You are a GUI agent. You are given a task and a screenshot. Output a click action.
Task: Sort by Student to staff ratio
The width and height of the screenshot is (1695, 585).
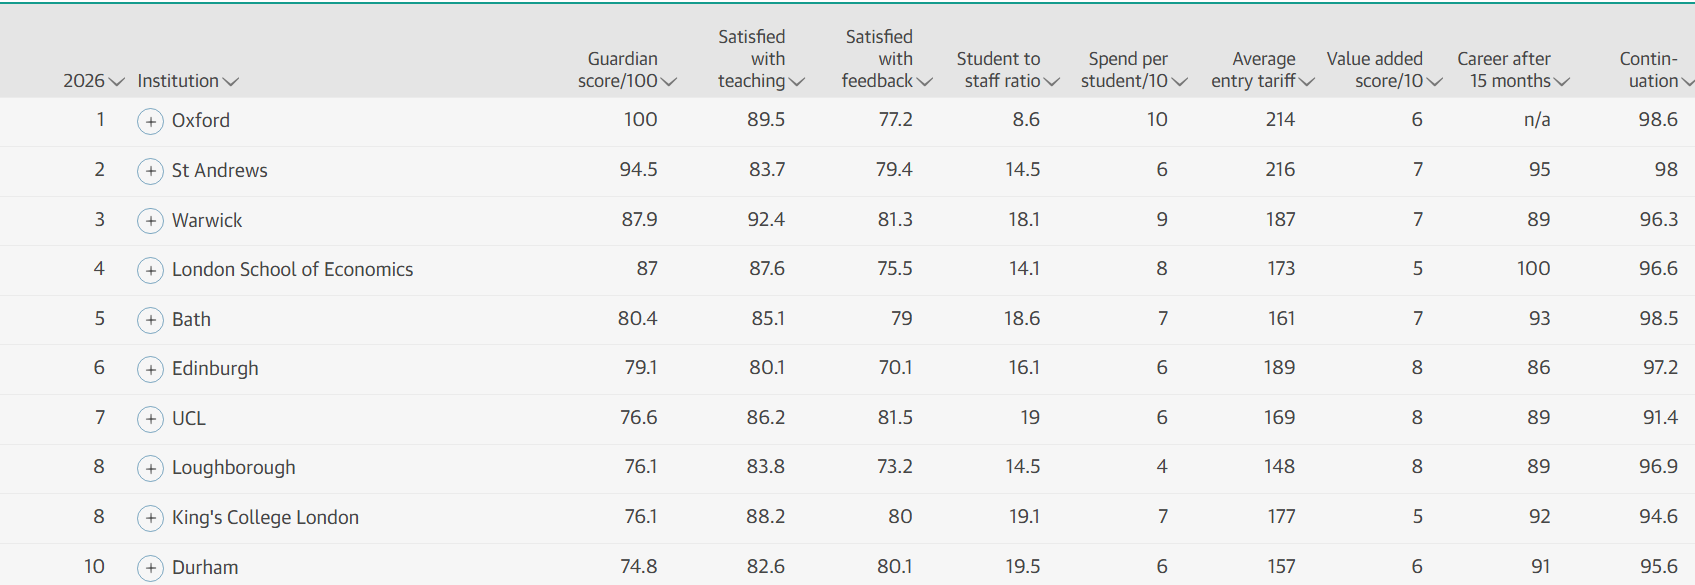[x=1008, y=70]
